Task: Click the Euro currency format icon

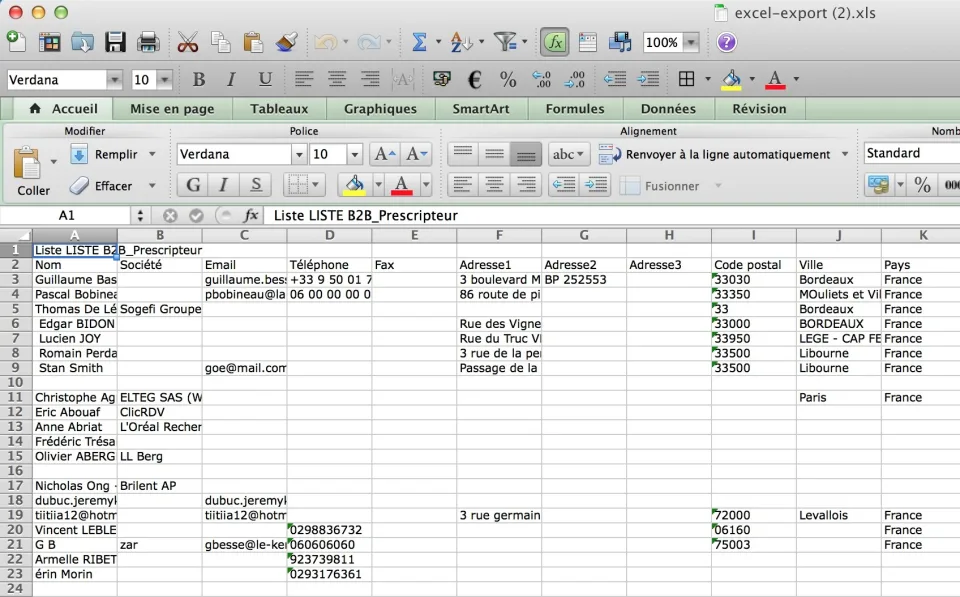Action: tap(474, 79)
